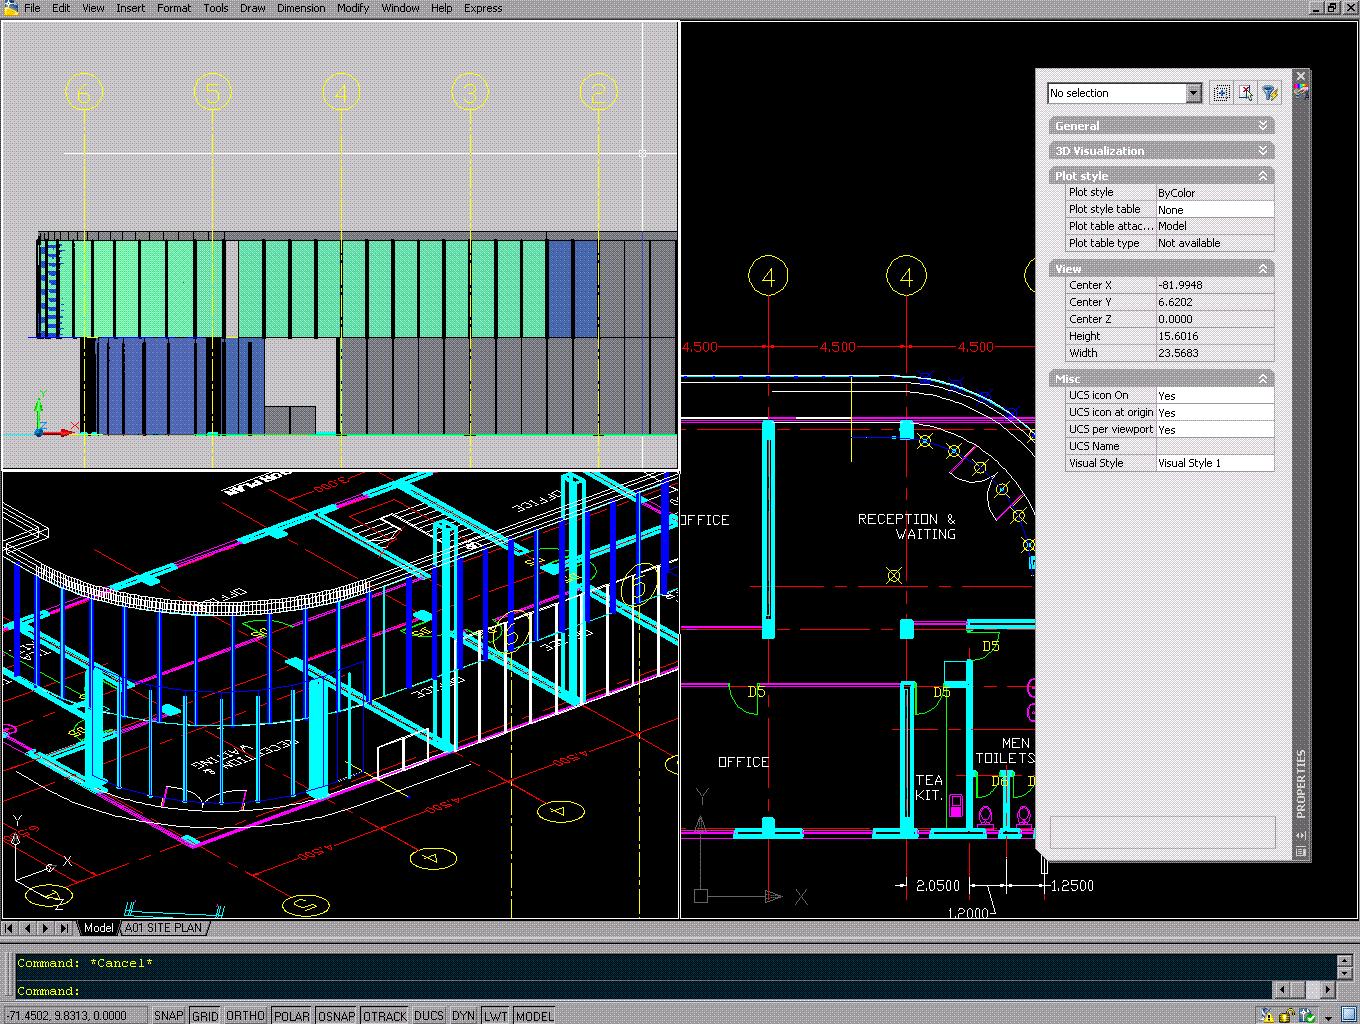
Task: Toggle DUCS in status bar
Action: click(x=429, y=1015)
